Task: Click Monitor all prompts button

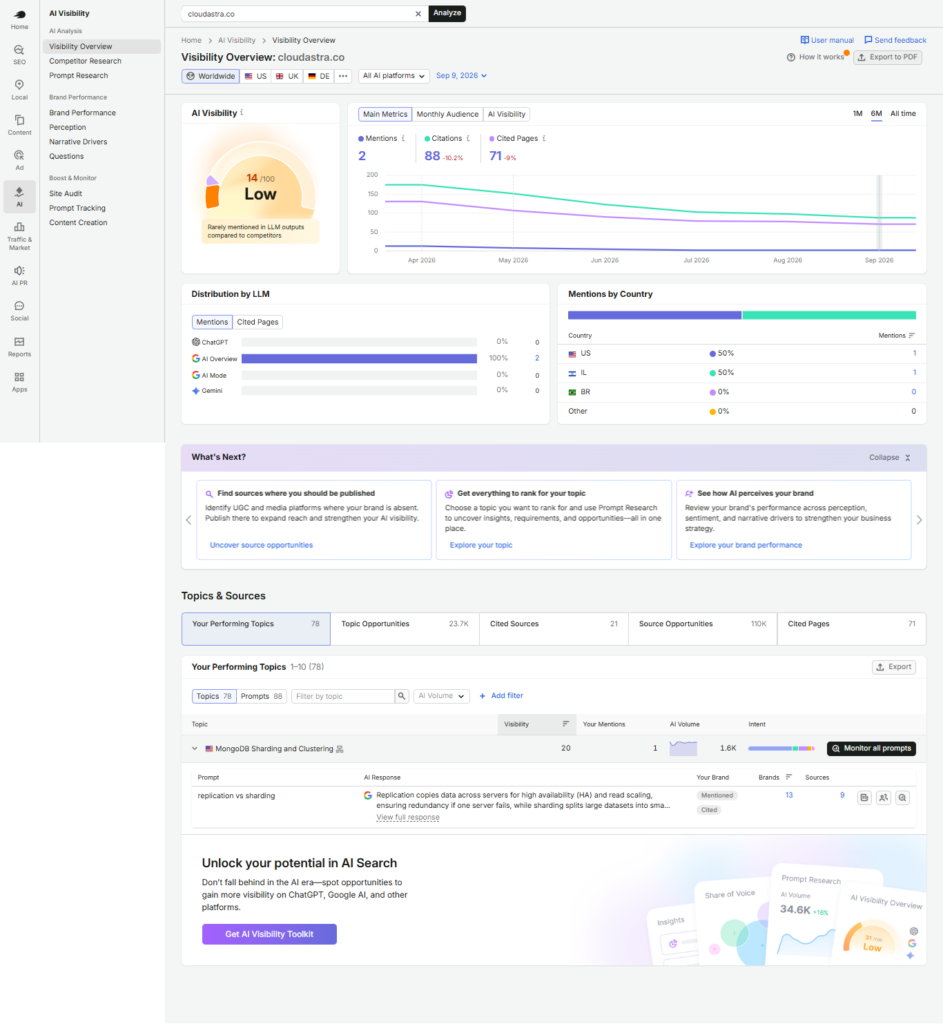Action: click(871, 748)
